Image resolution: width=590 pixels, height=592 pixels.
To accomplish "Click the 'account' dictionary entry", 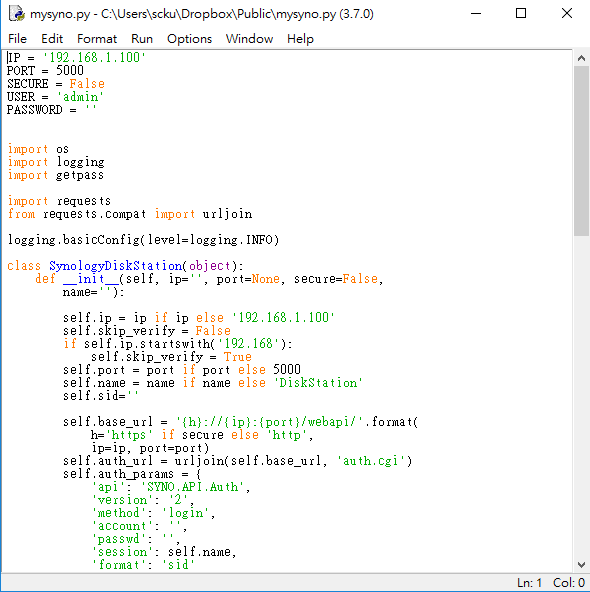I will point(139,526).
